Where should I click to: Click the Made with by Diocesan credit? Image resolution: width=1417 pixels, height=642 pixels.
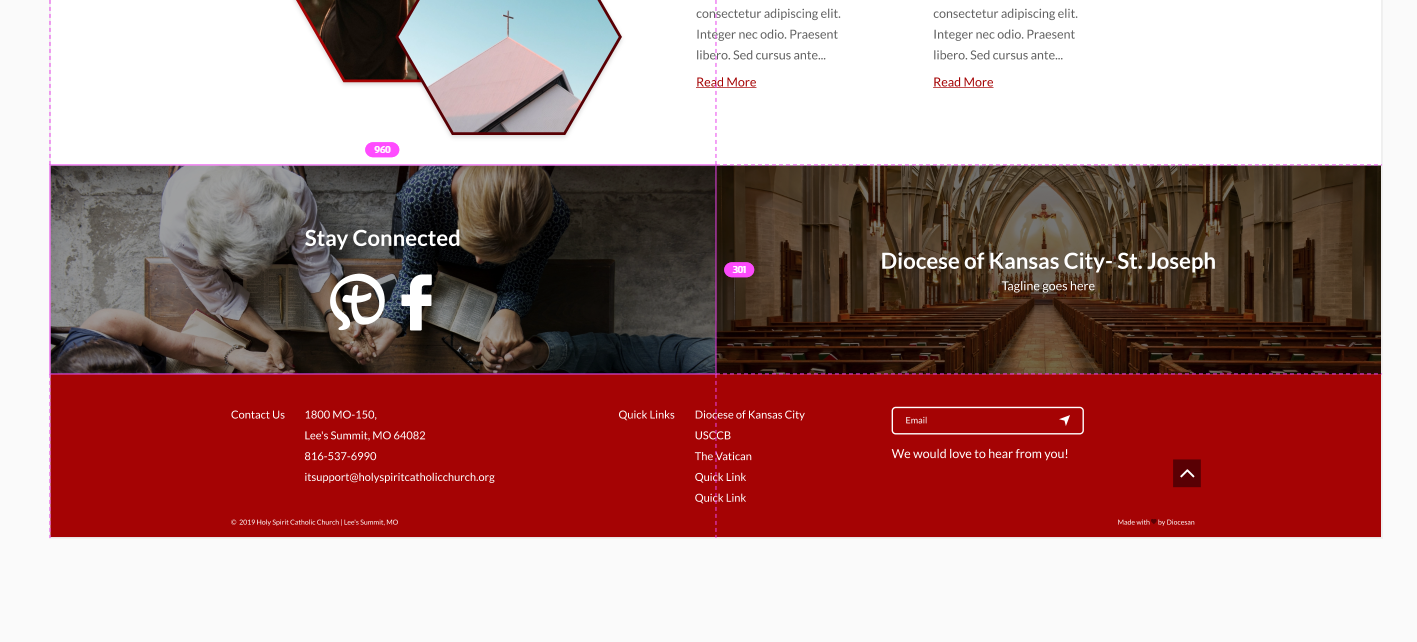pyautogui.click(x=1155, y=522)
